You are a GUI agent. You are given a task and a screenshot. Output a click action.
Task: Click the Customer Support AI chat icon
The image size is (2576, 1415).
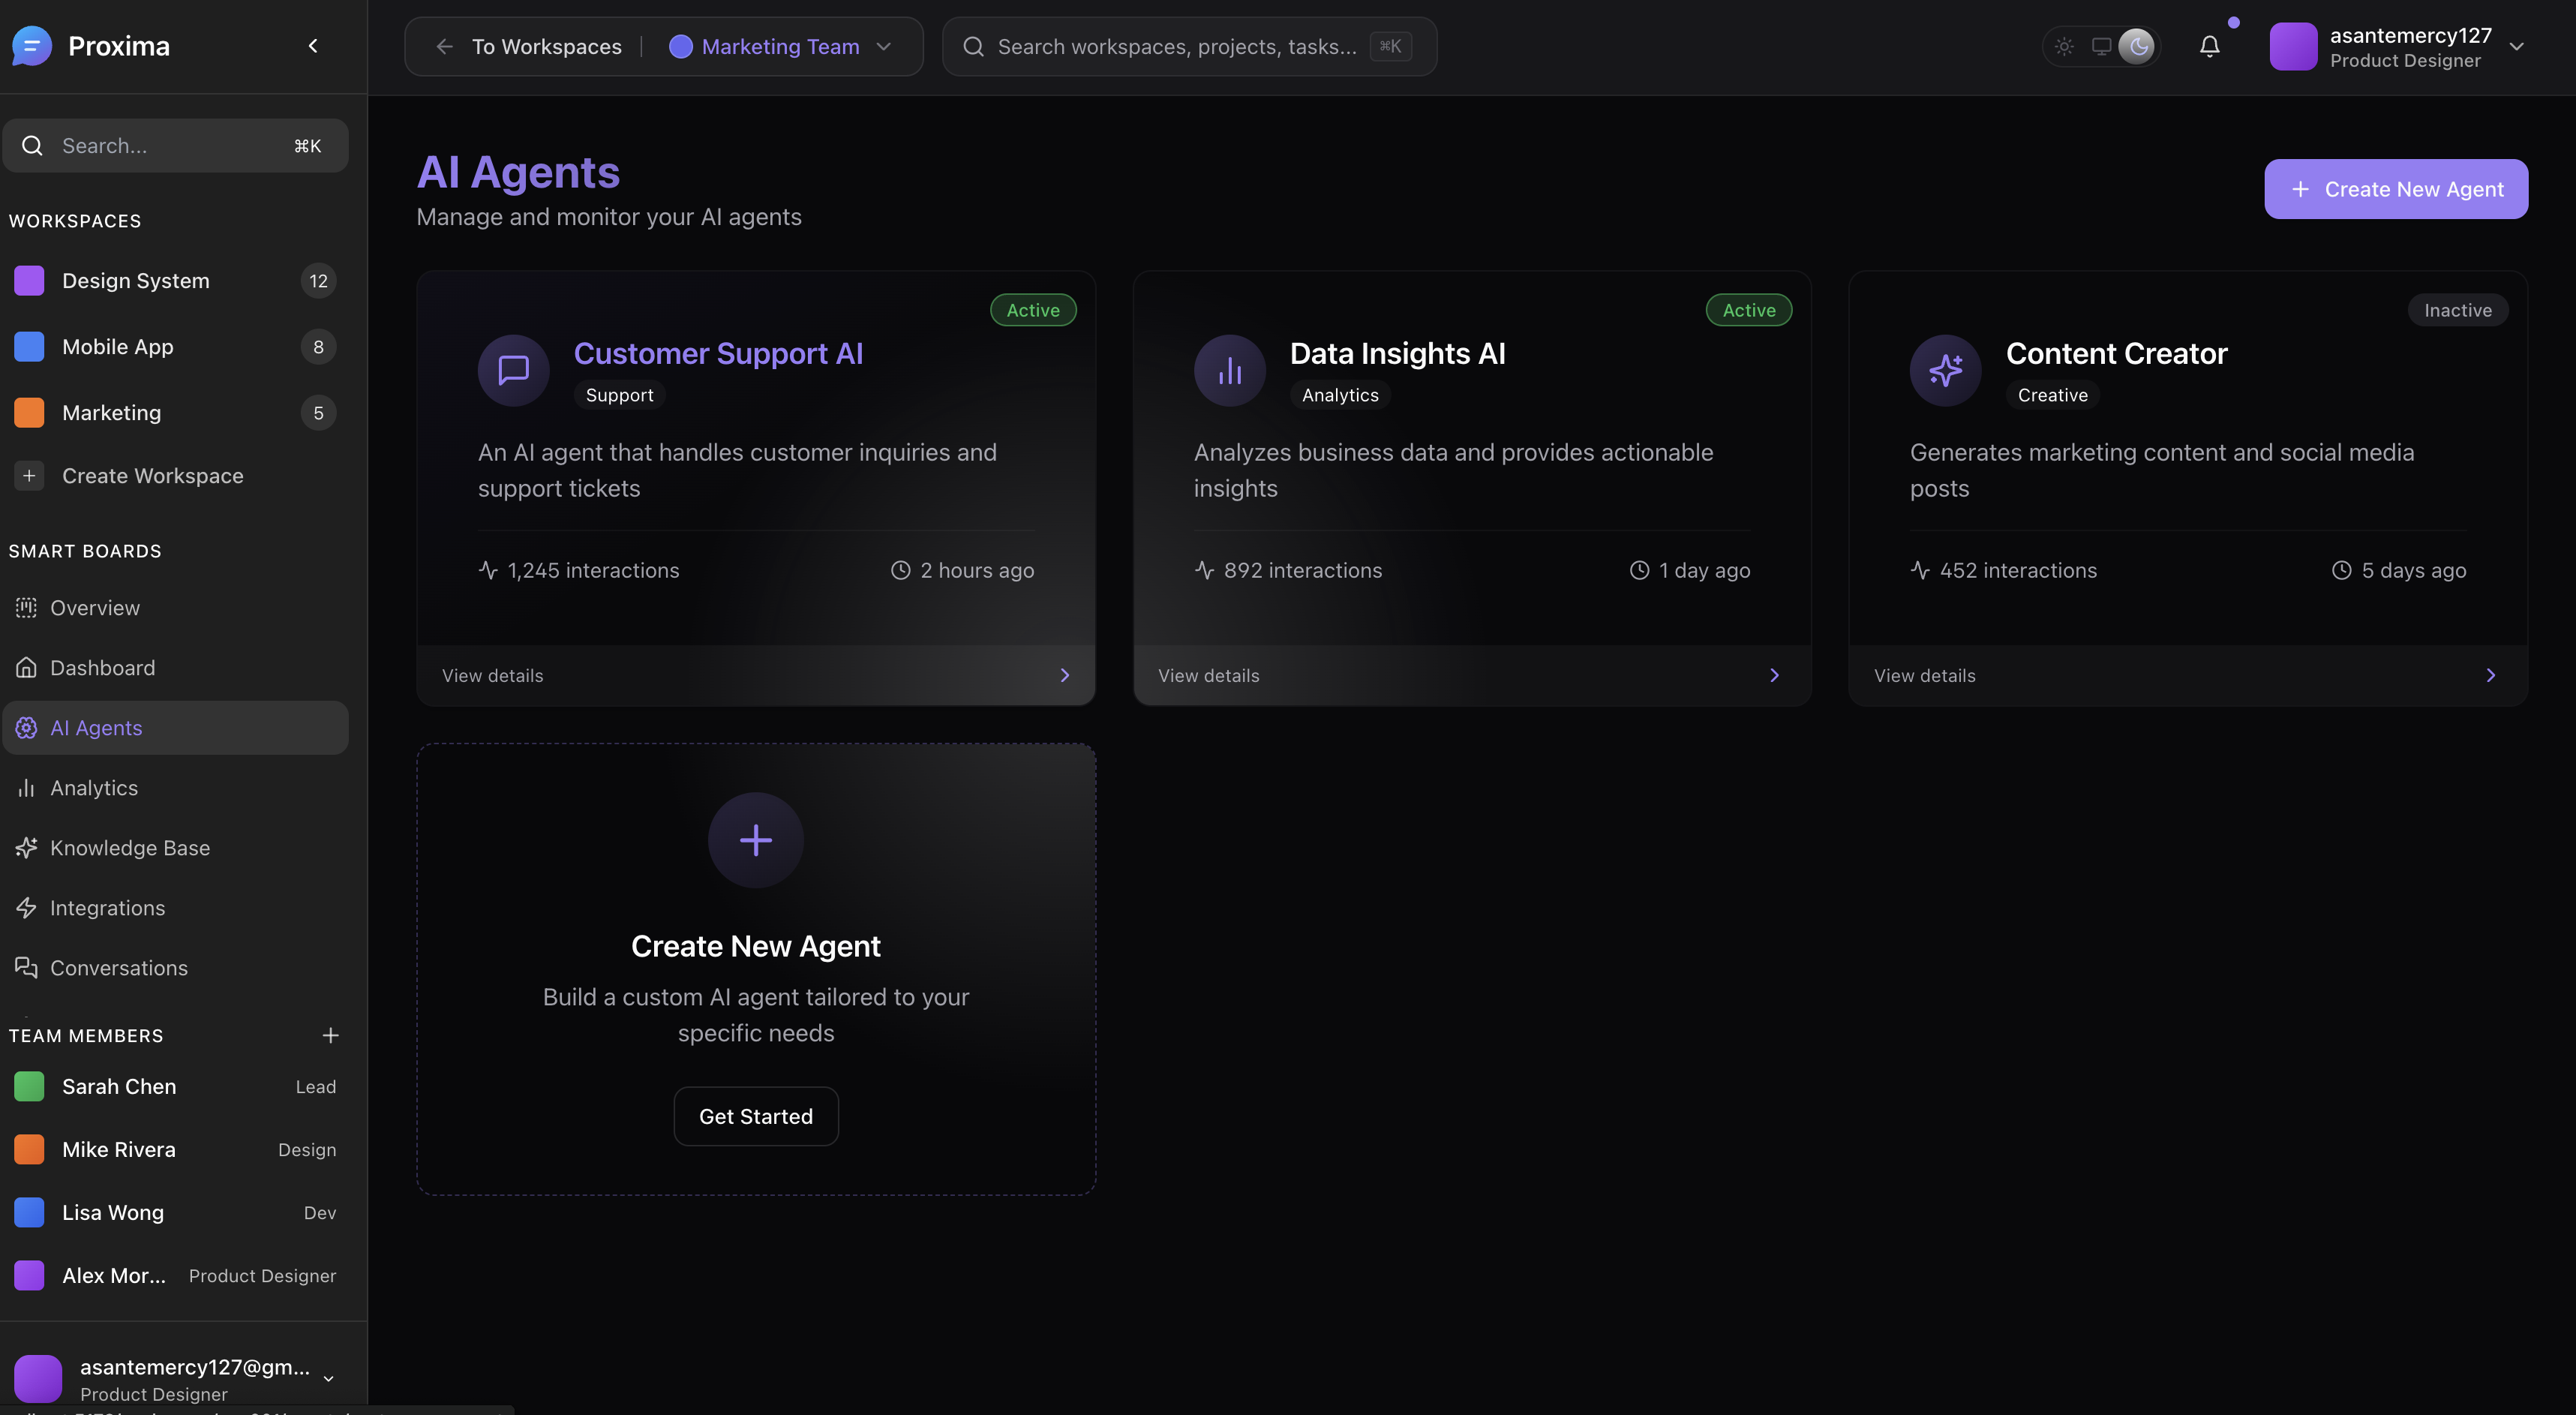coord(513,370)
